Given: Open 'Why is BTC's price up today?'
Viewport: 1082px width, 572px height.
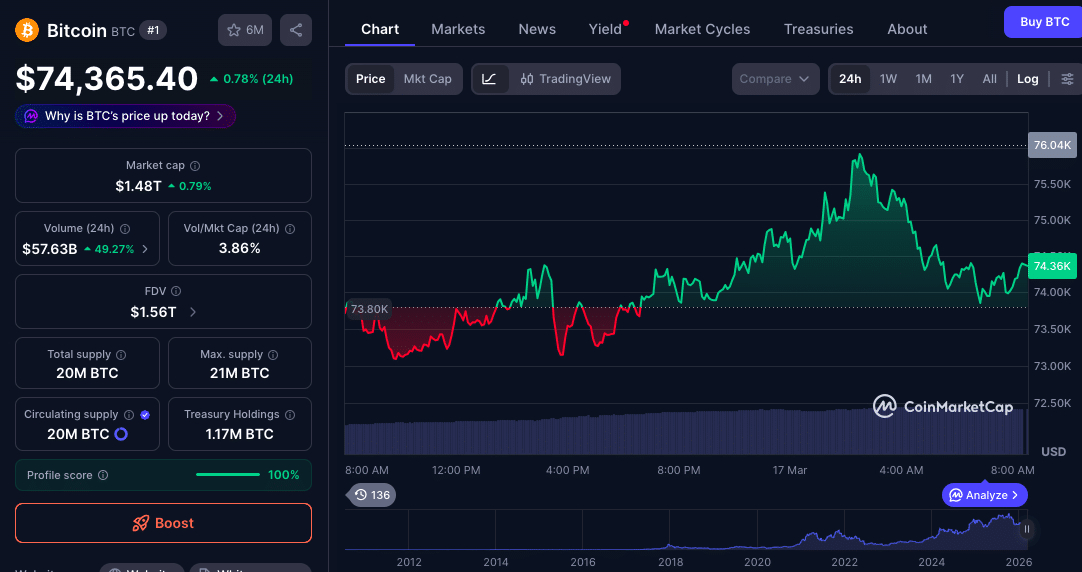Looking at the screenshot, I should click(x=126, y=116).
